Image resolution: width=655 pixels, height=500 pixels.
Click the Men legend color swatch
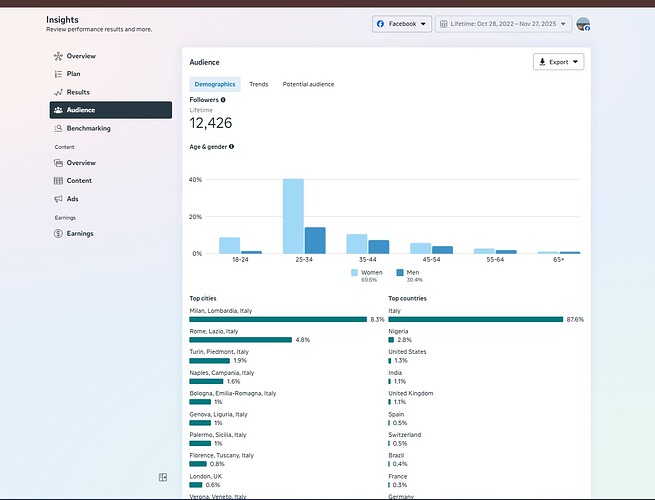tap(400, 272)
